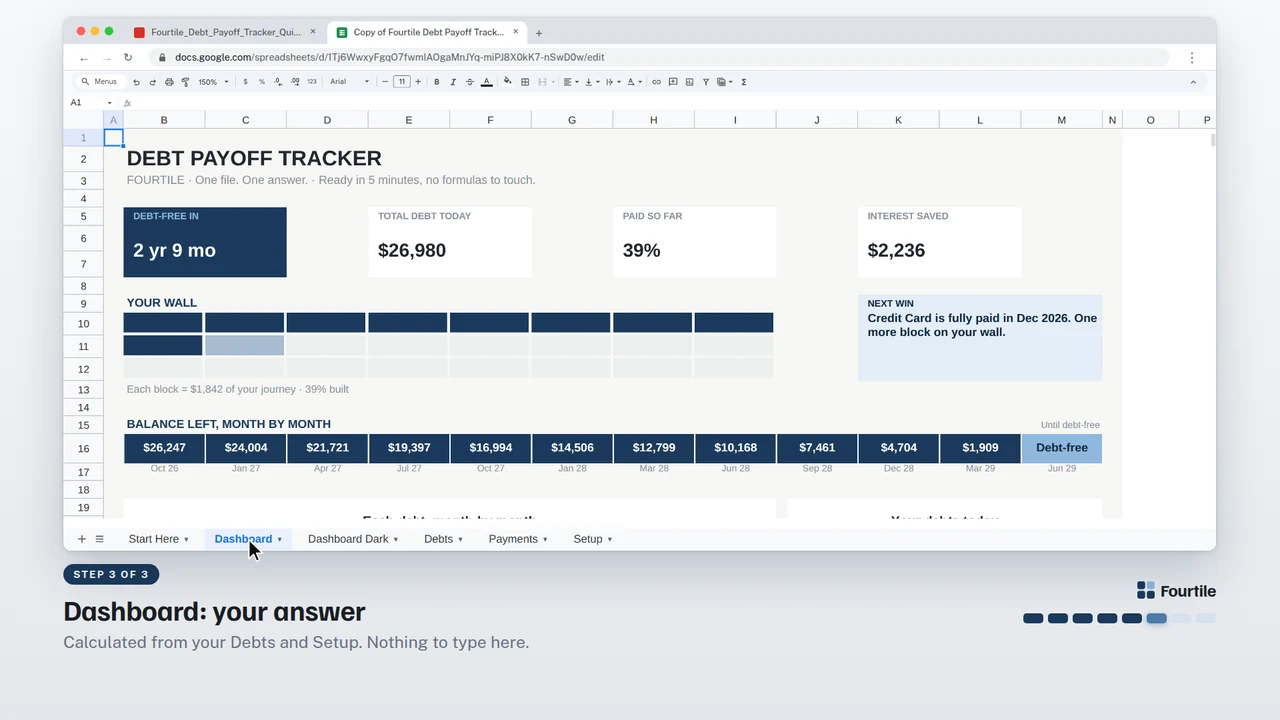Decrease font size with the minus button
1280x720 pixels.
click(386, 82)
